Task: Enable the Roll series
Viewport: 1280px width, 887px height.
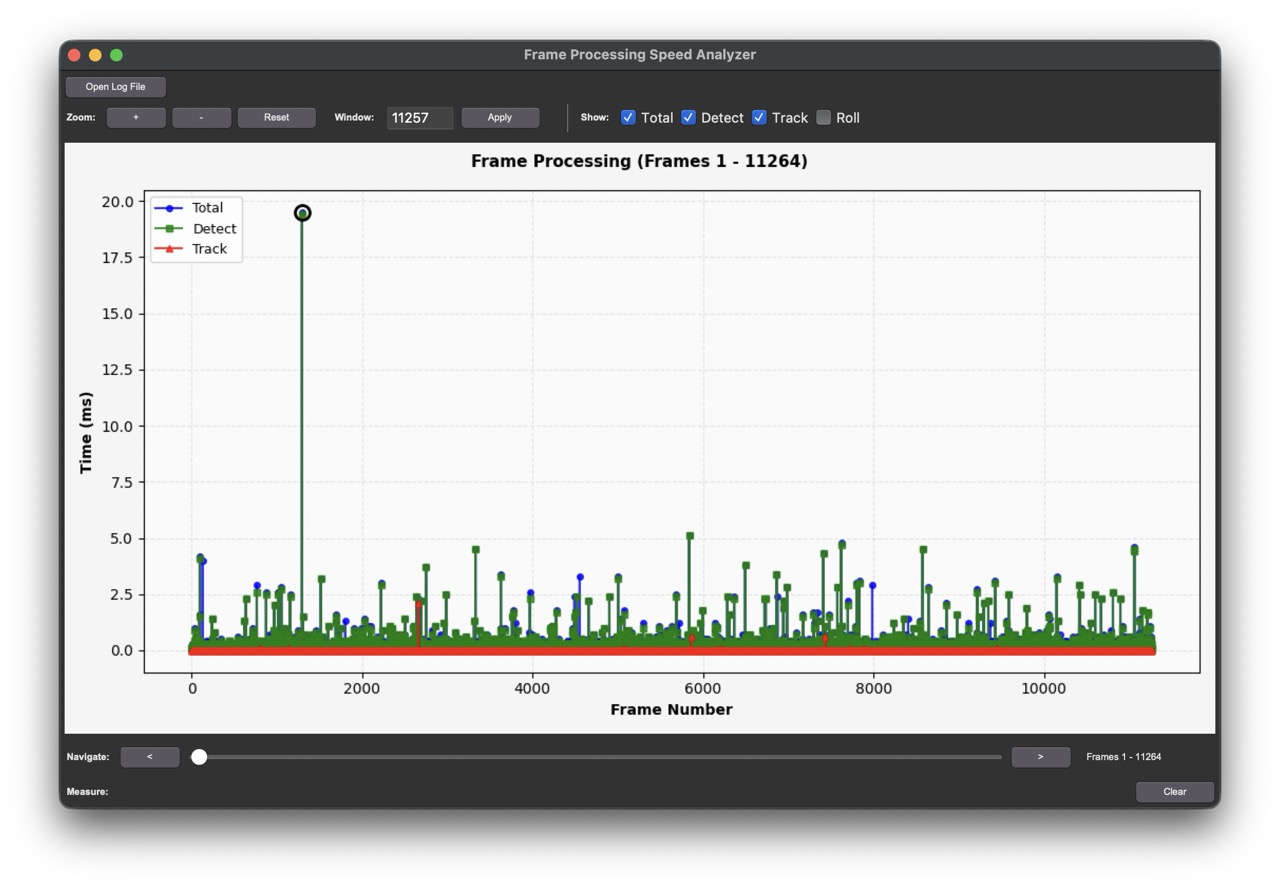Action: point(823,117)
